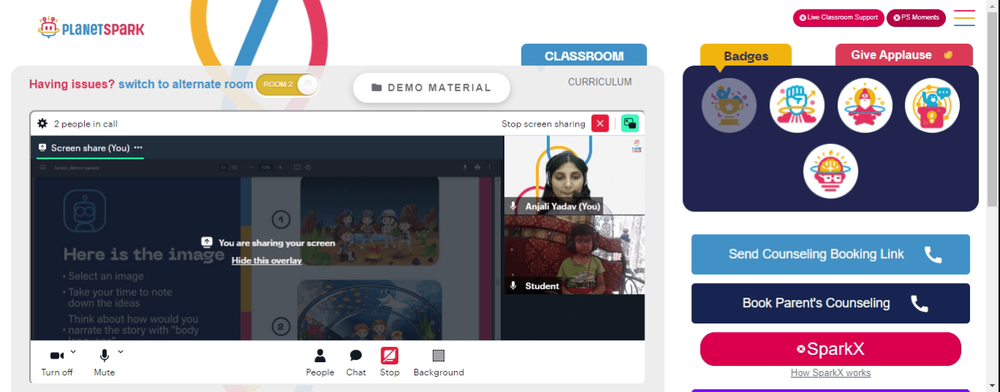Click Hide this overlay link
The image size is (1000, 392).
tap(267, 260)
